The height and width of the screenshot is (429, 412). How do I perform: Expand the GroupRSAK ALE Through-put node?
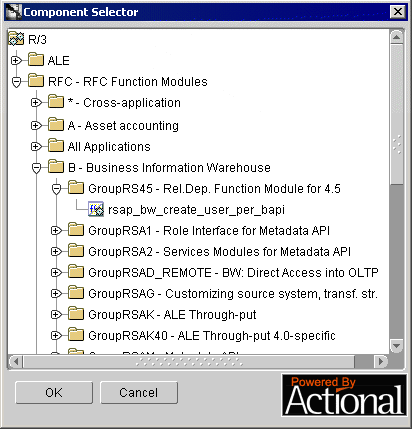click(x=56, y=314)
